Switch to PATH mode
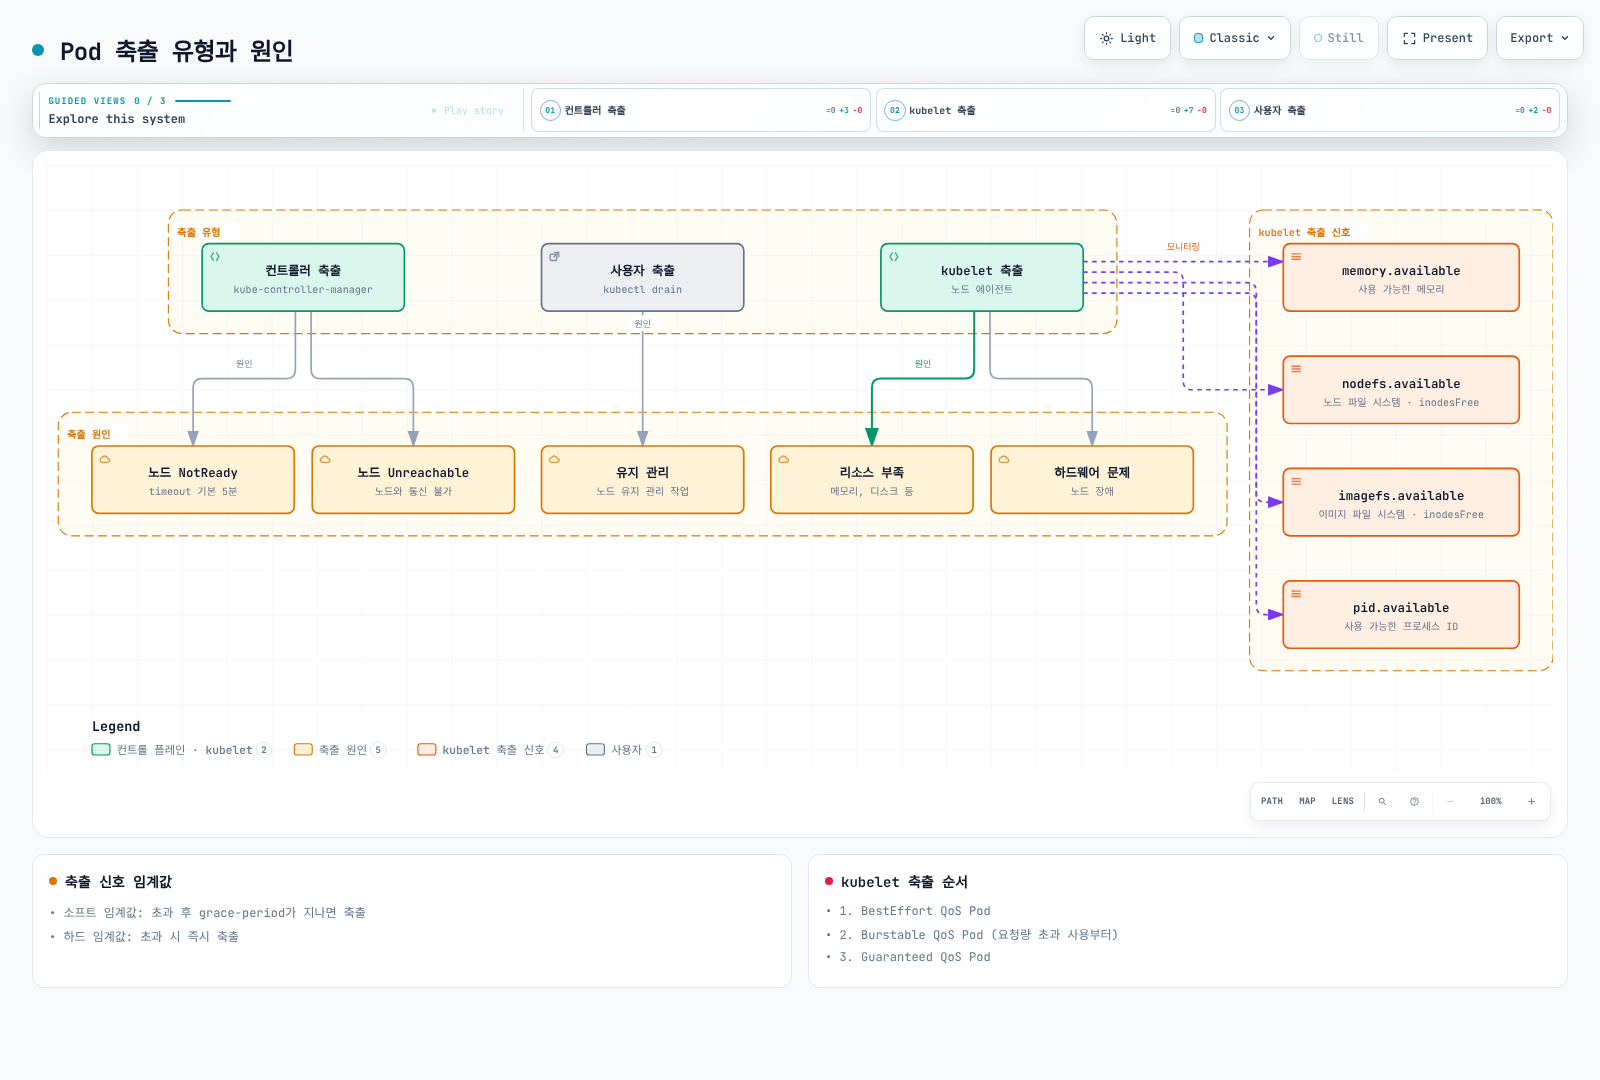The width and height of the screenshot is (1600, 1080). point(1272,801)
